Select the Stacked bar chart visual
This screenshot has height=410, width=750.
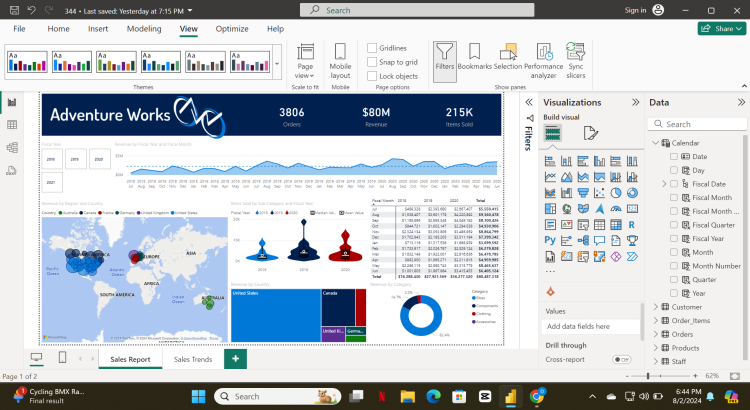(550, 161)
